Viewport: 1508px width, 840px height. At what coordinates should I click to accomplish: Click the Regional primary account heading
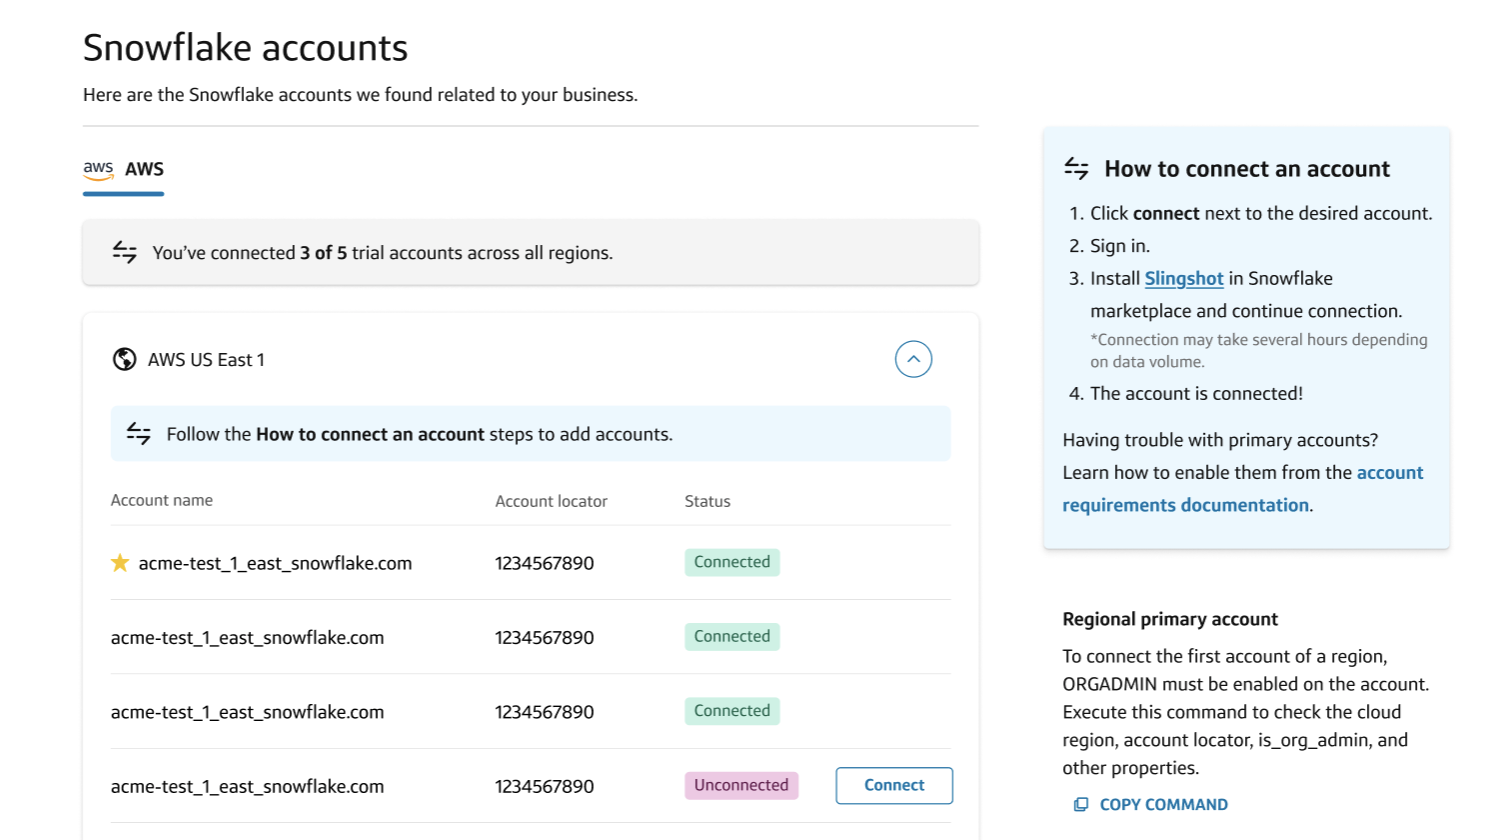pos(1170,619)
